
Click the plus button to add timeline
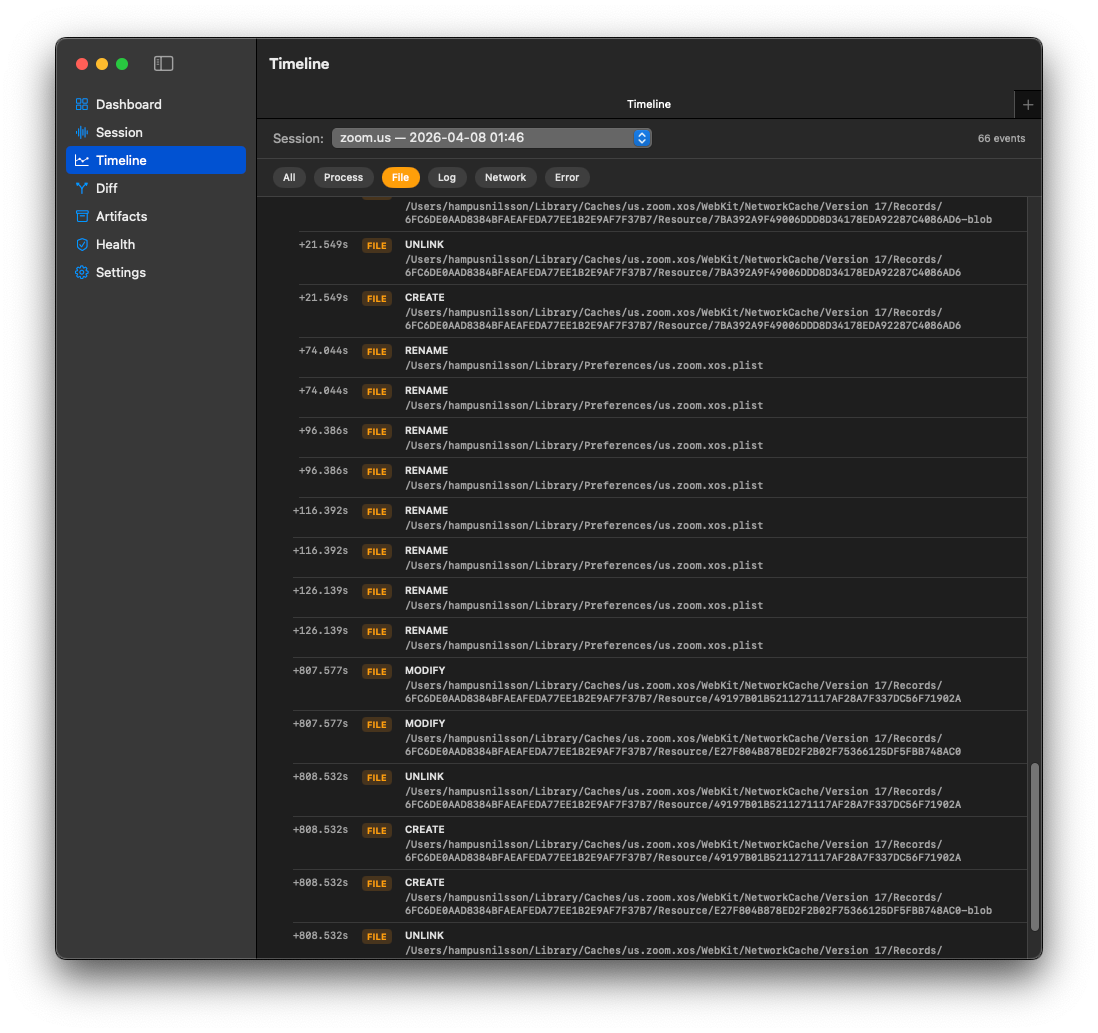click(1027, 104)
